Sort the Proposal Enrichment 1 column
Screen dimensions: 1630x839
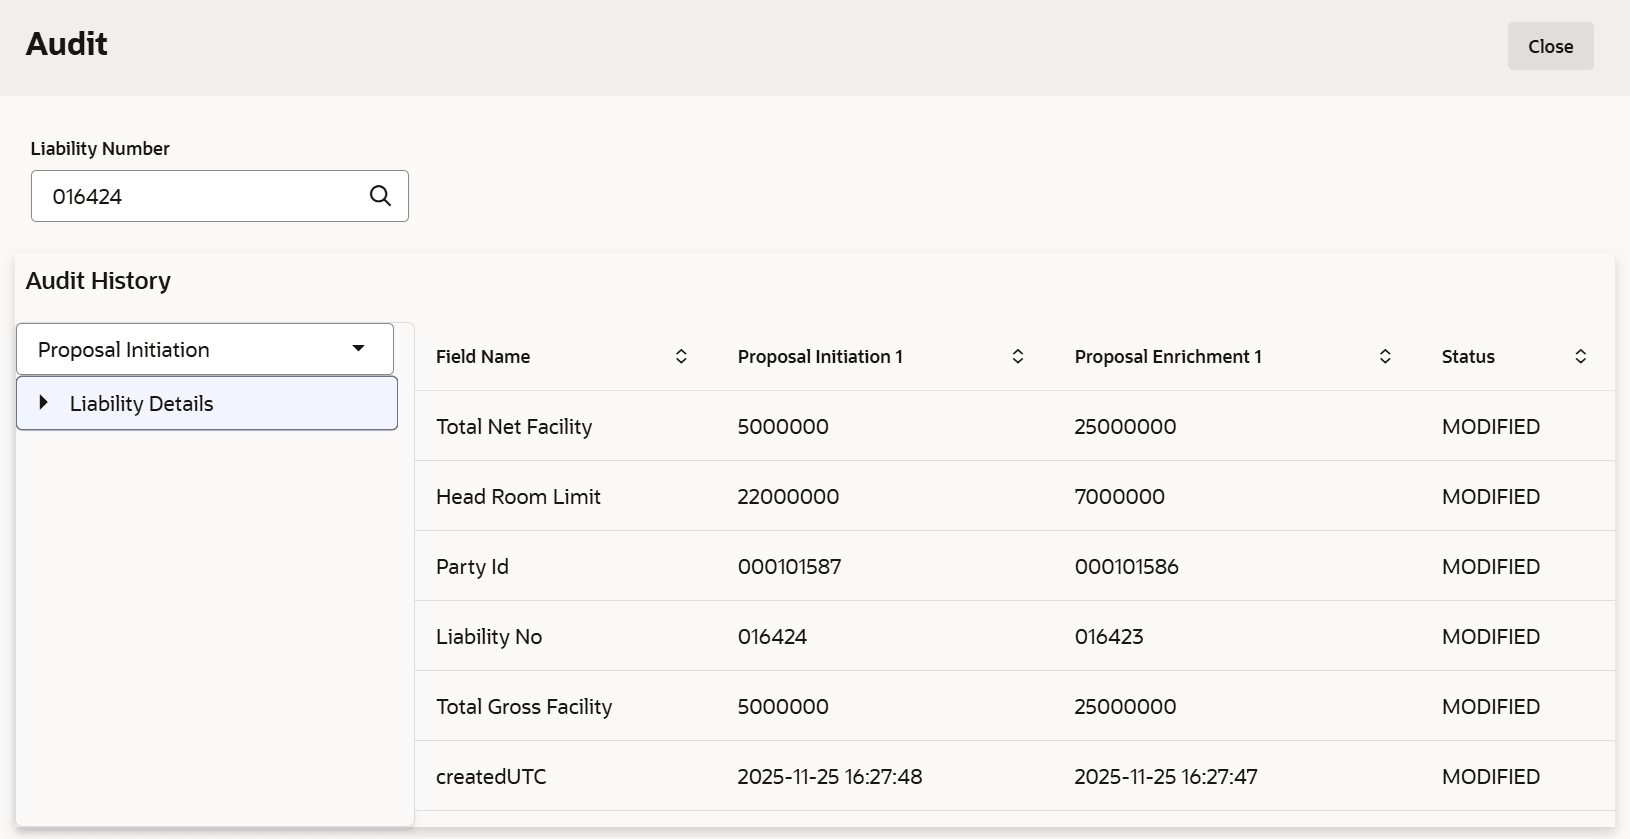(1385, 357)
